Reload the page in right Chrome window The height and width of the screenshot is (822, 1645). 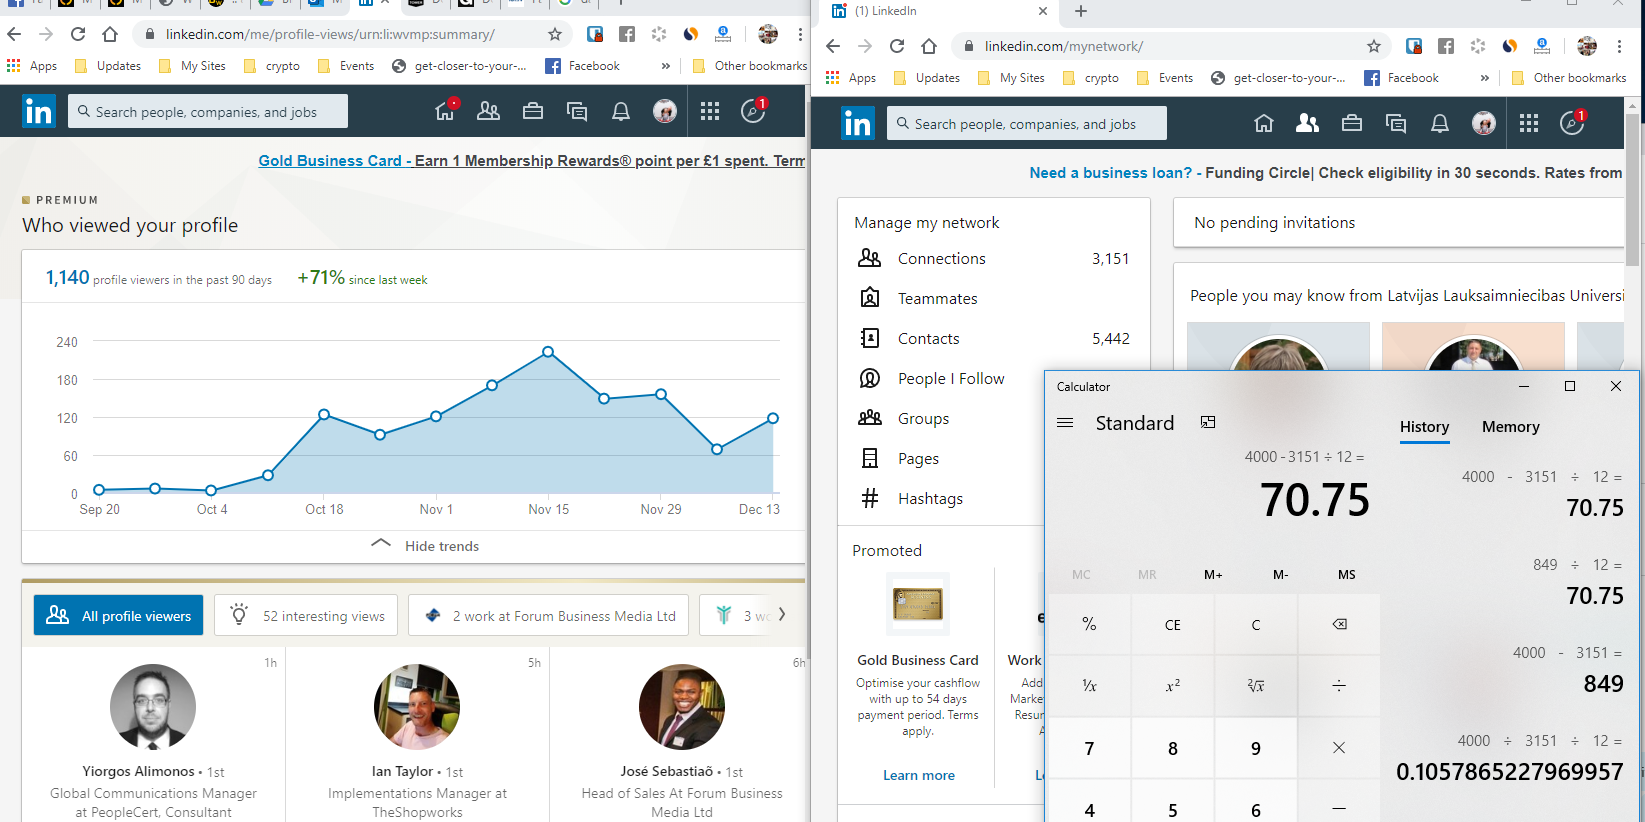[897, 46]
